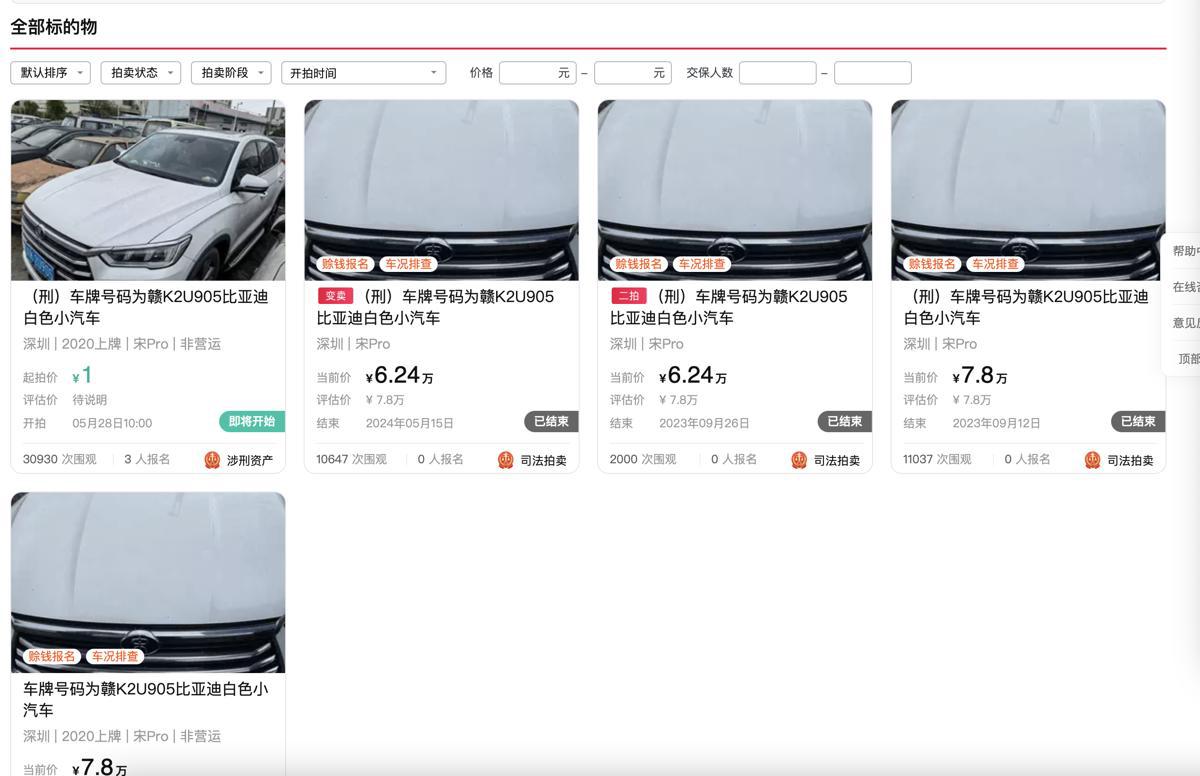Click the maximum price input field

pos(632,73)
